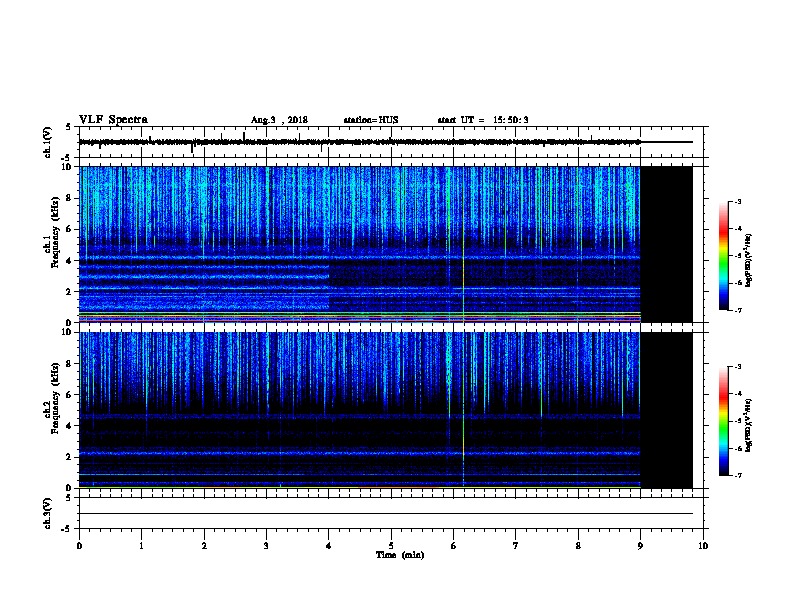The image size is (792, 612).
Task: Select the "start UT = 15:50:3" header text
Action: click(x=483, y=120)
